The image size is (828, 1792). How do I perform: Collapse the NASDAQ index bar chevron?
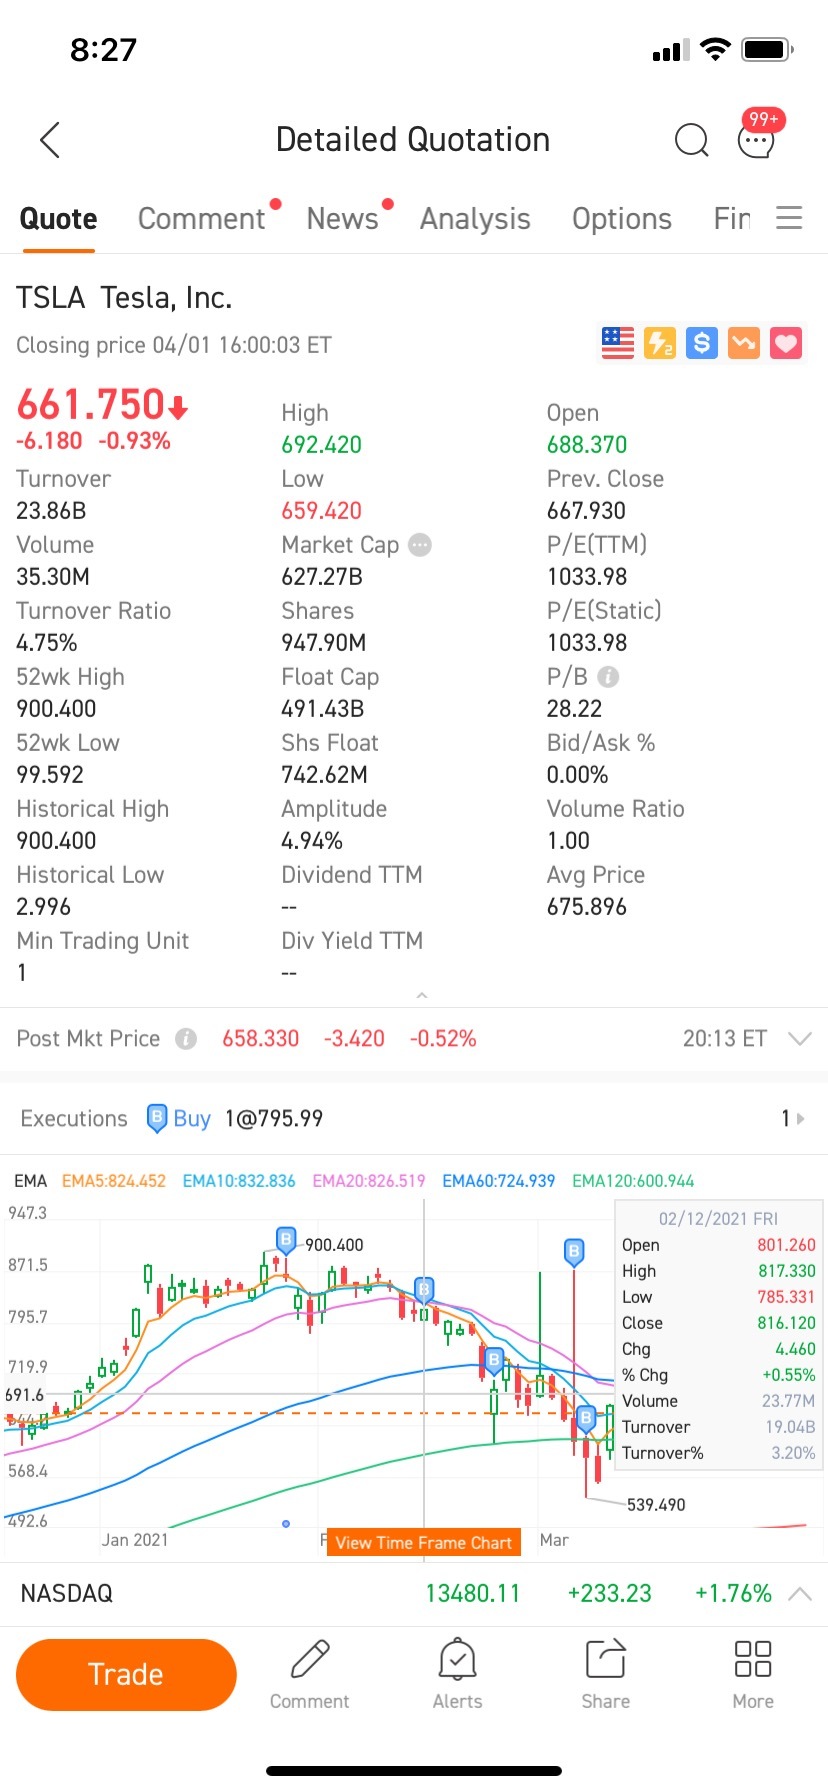800,1593
